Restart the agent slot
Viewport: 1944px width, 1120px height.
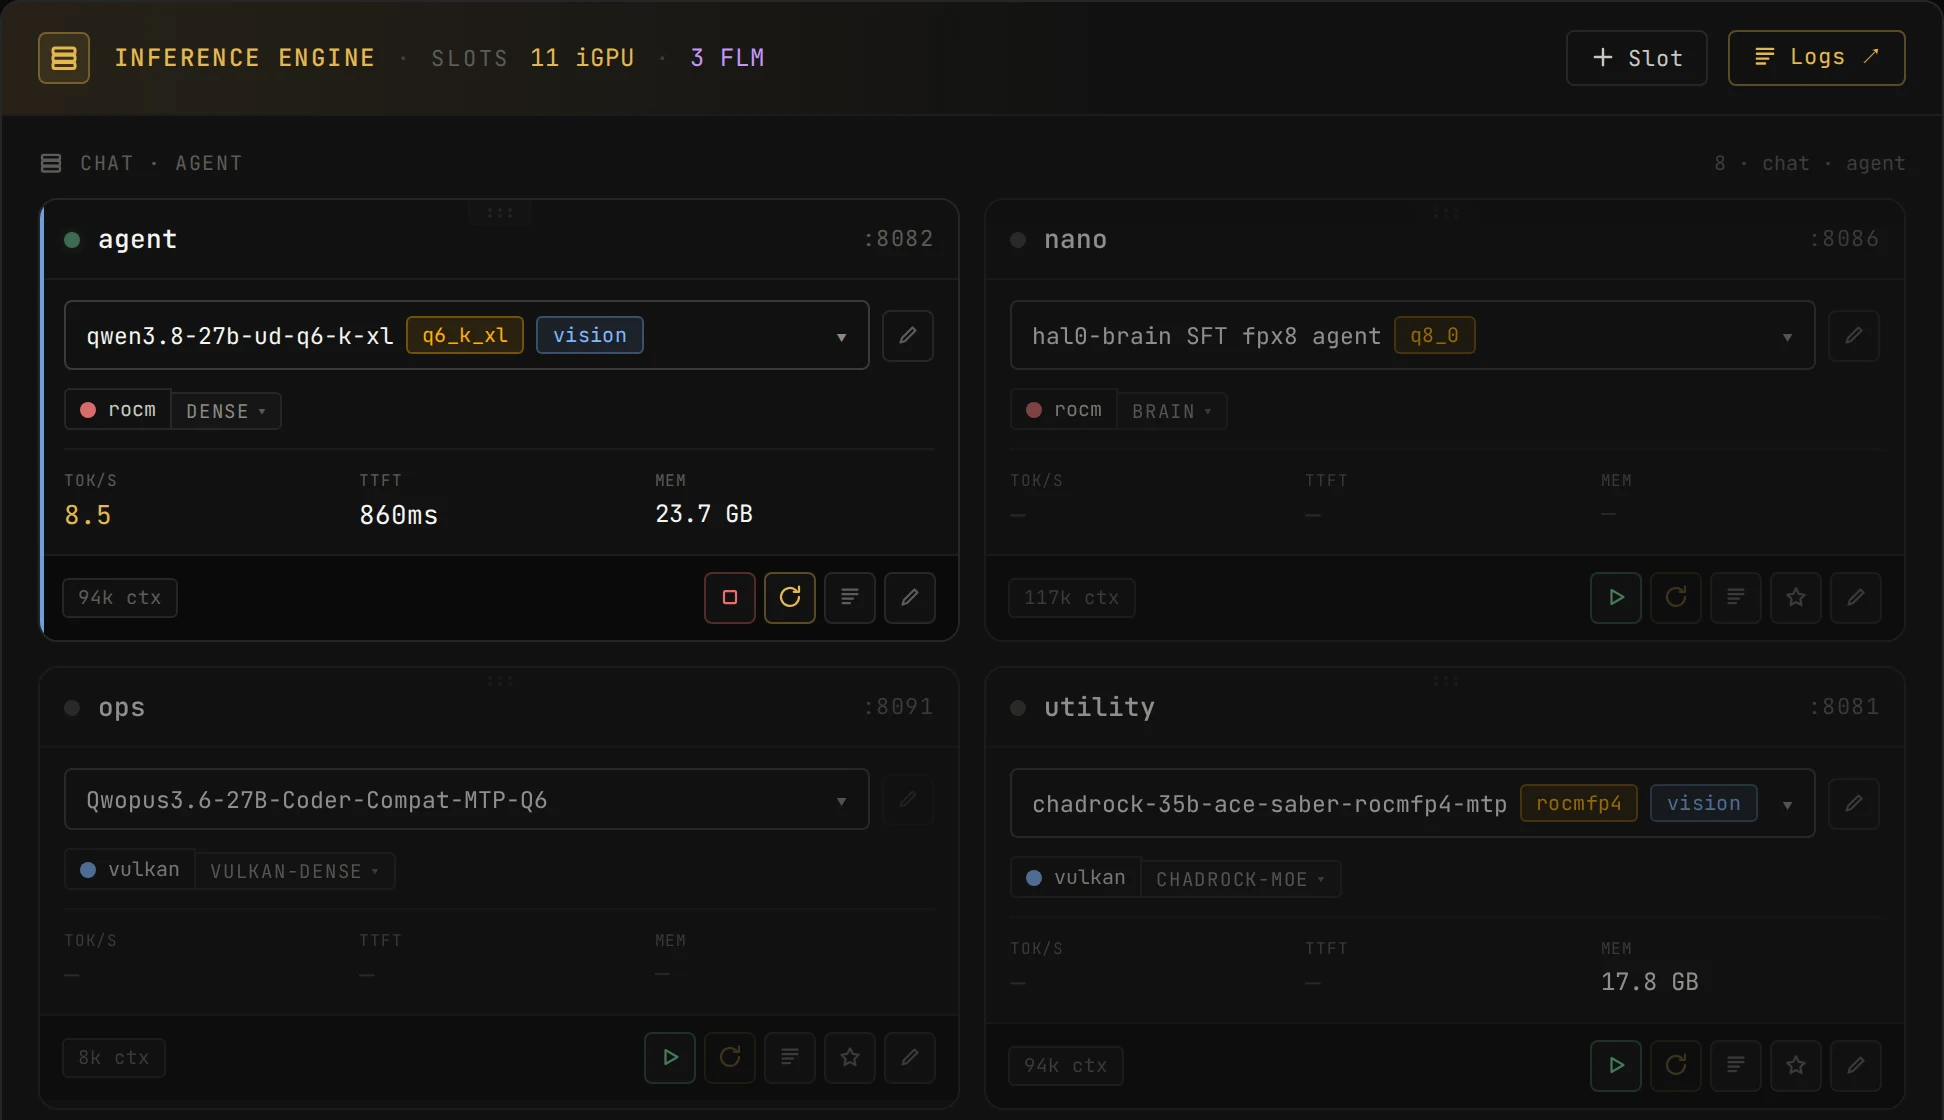pos(790,598)
